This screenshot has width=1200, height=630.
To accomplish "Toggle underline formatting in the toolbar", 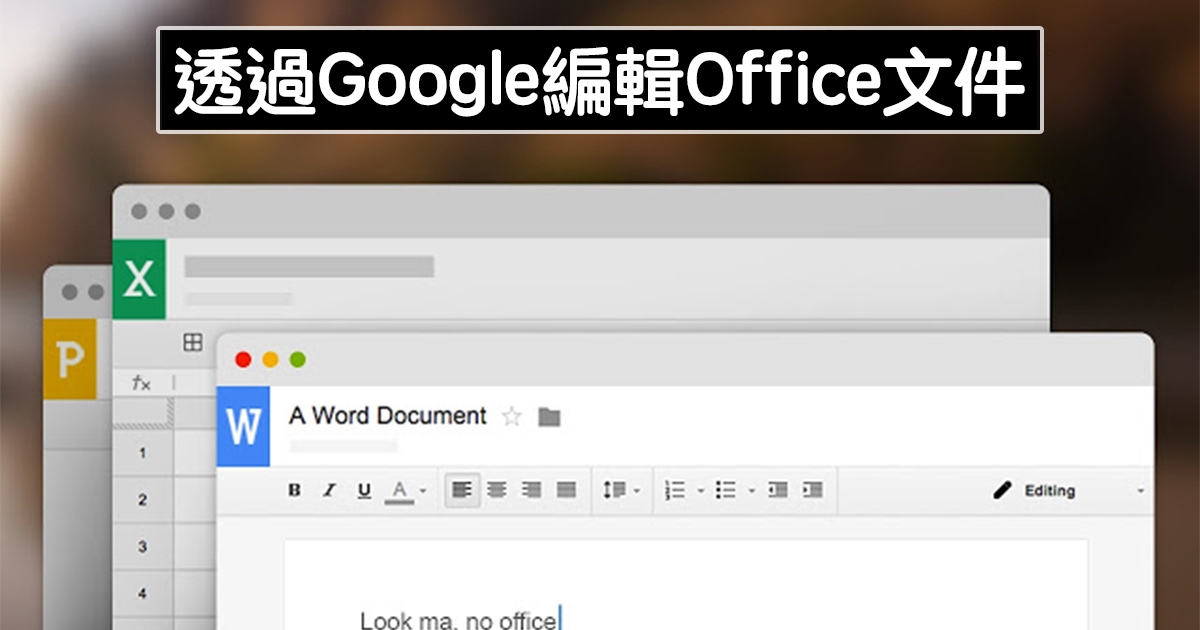I will pos(364,490).
